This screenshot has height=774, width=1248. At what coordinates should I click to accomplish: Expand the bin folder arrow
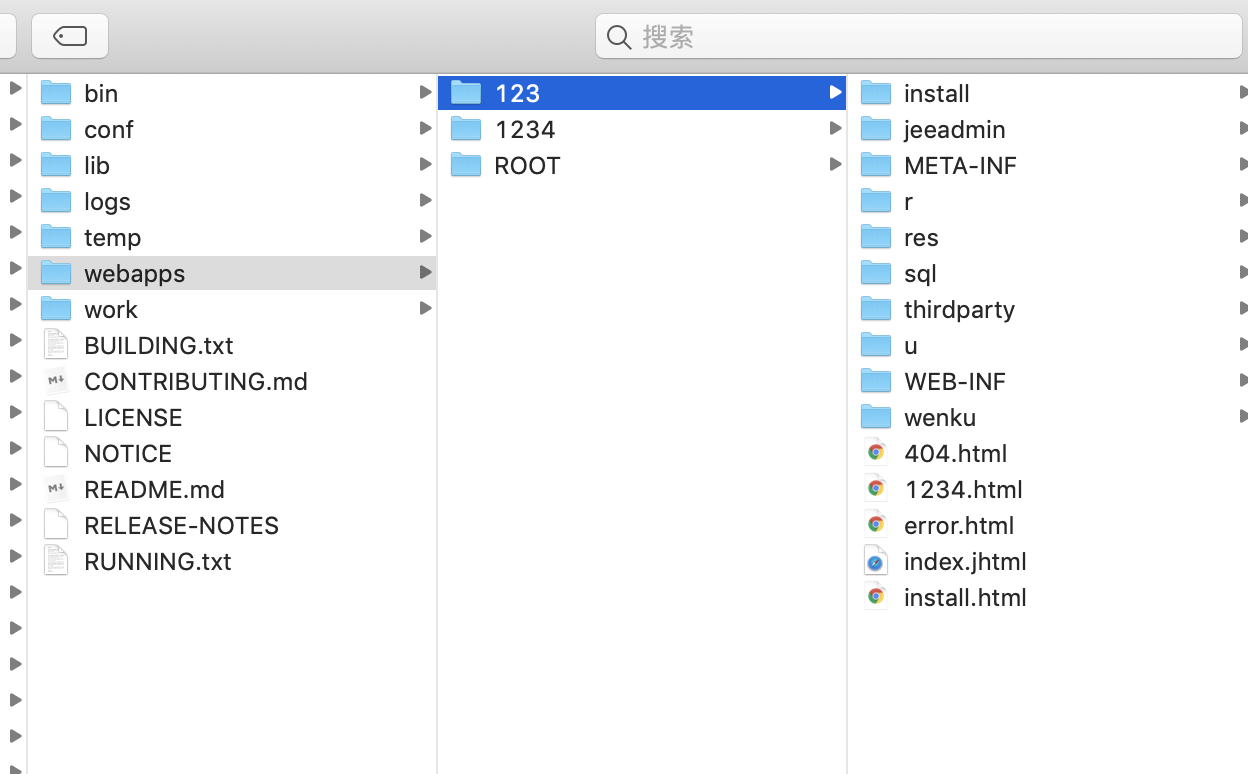[426, 93]
